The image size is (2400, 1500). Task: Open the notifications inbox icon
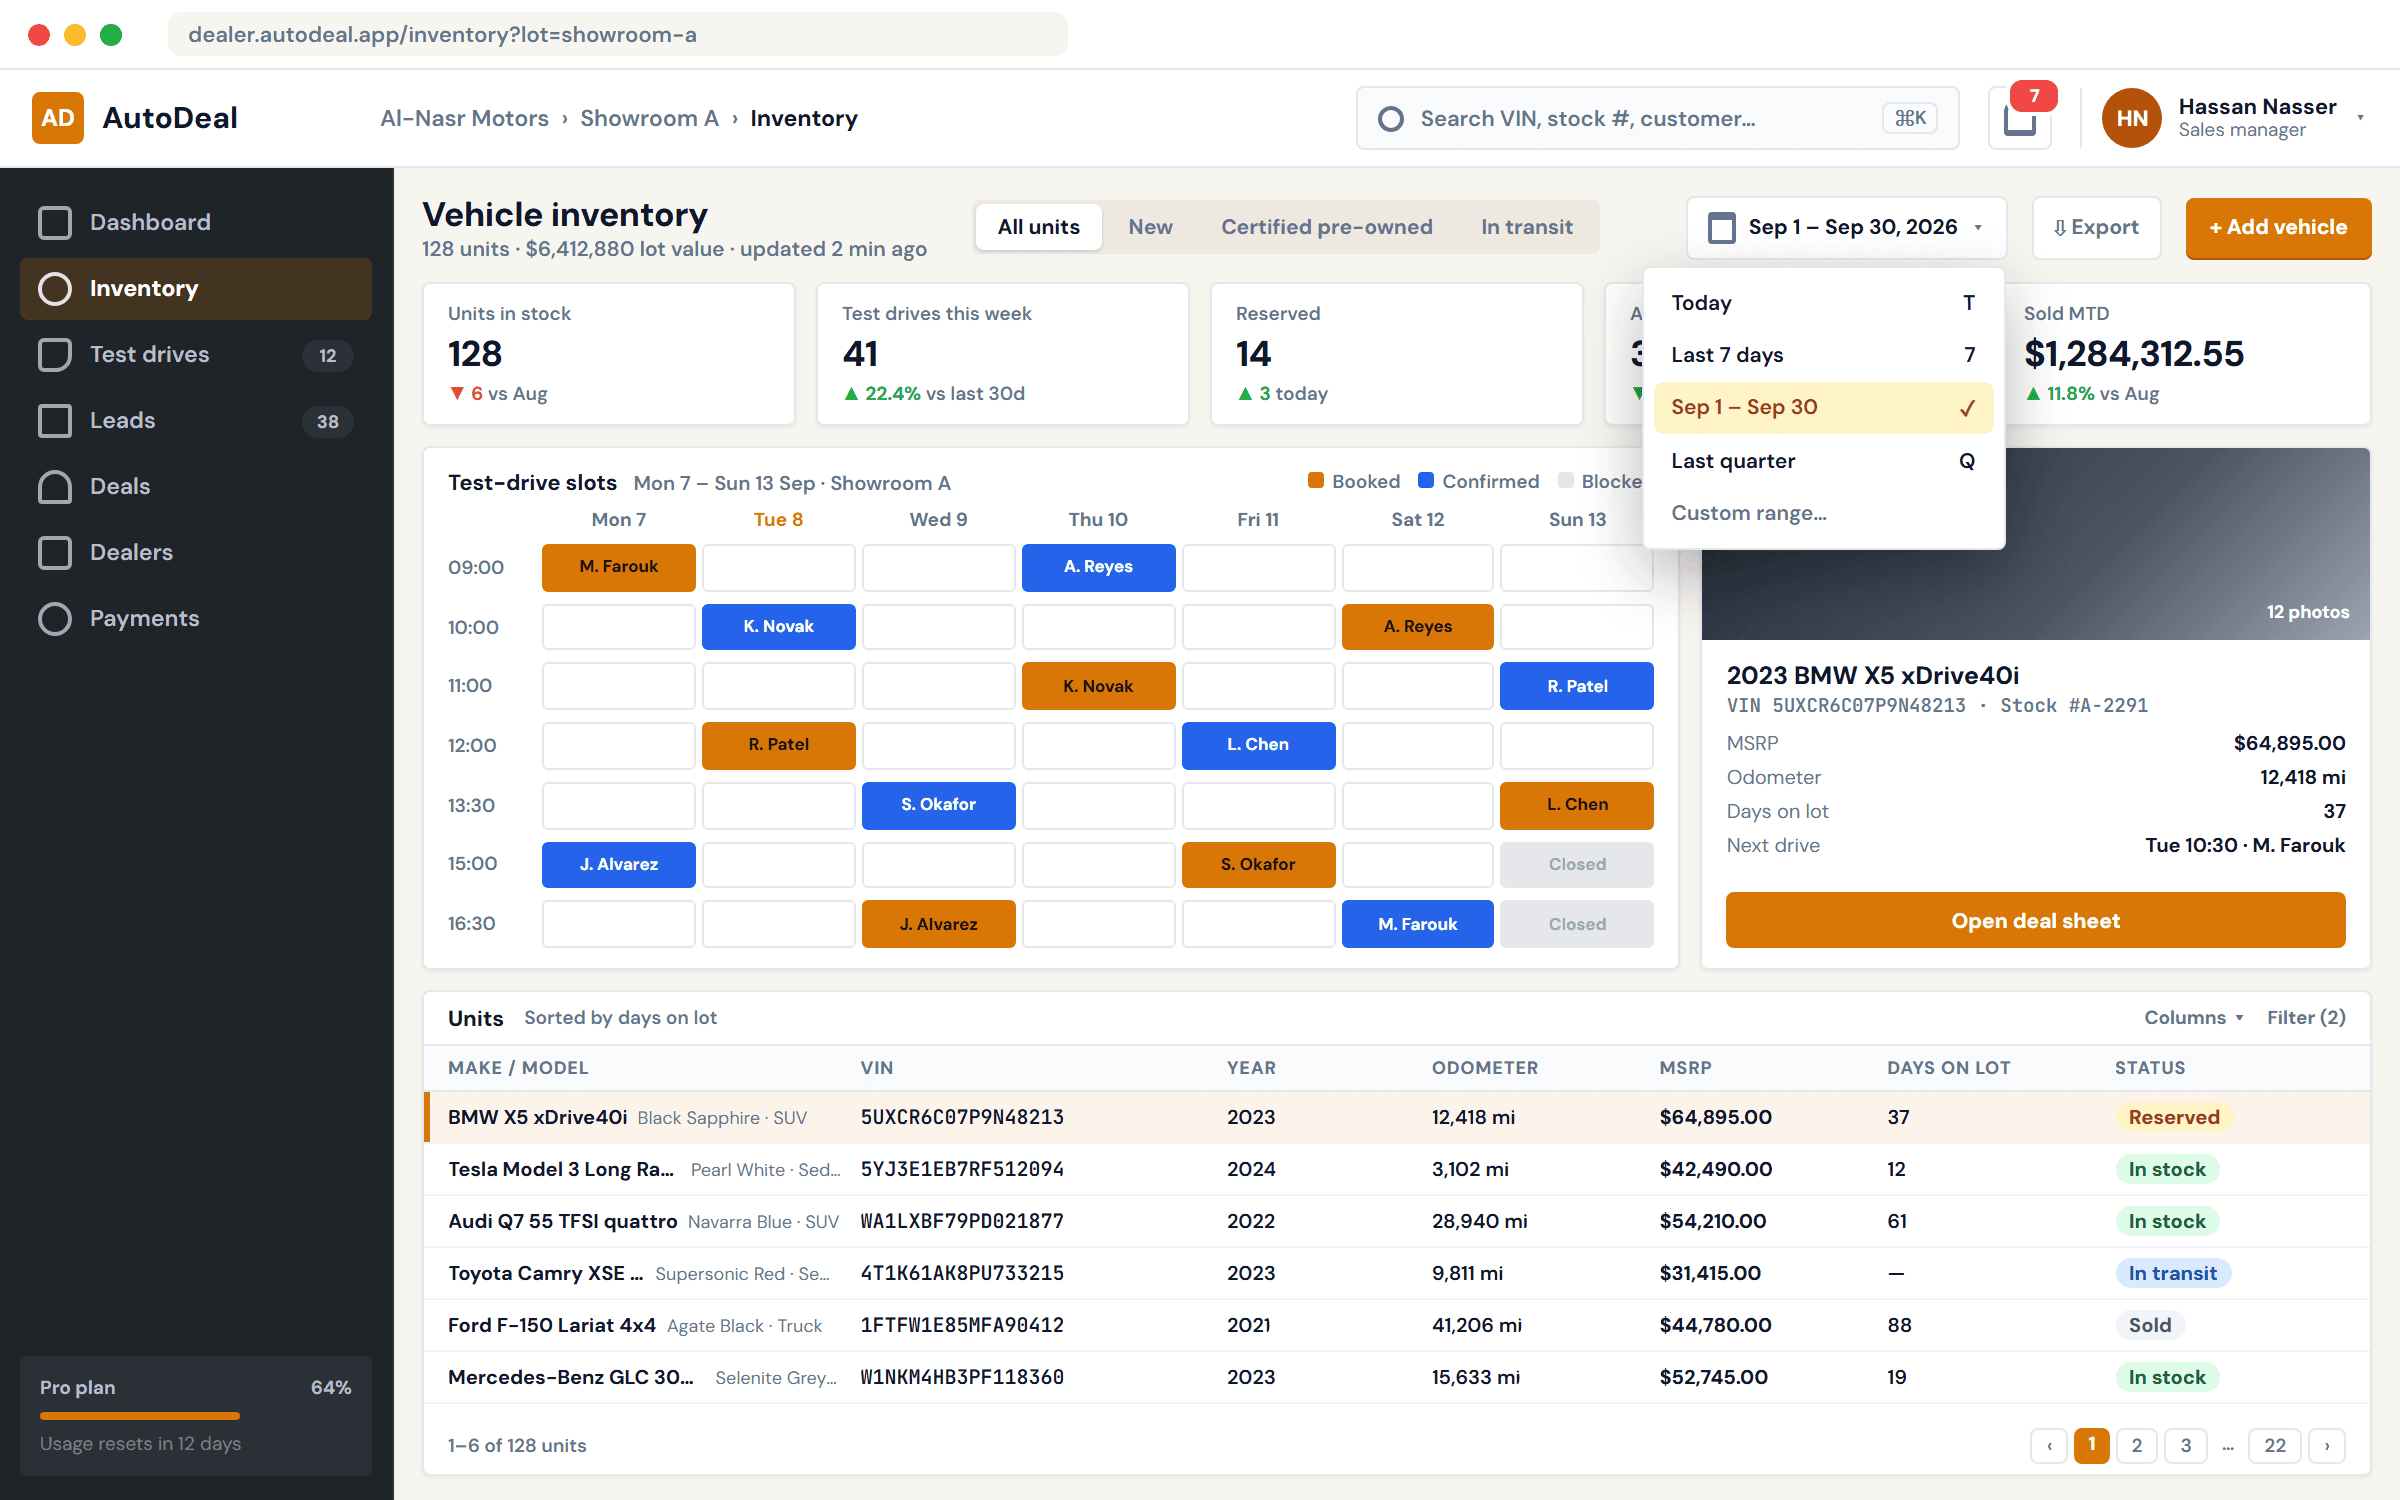2019,119
